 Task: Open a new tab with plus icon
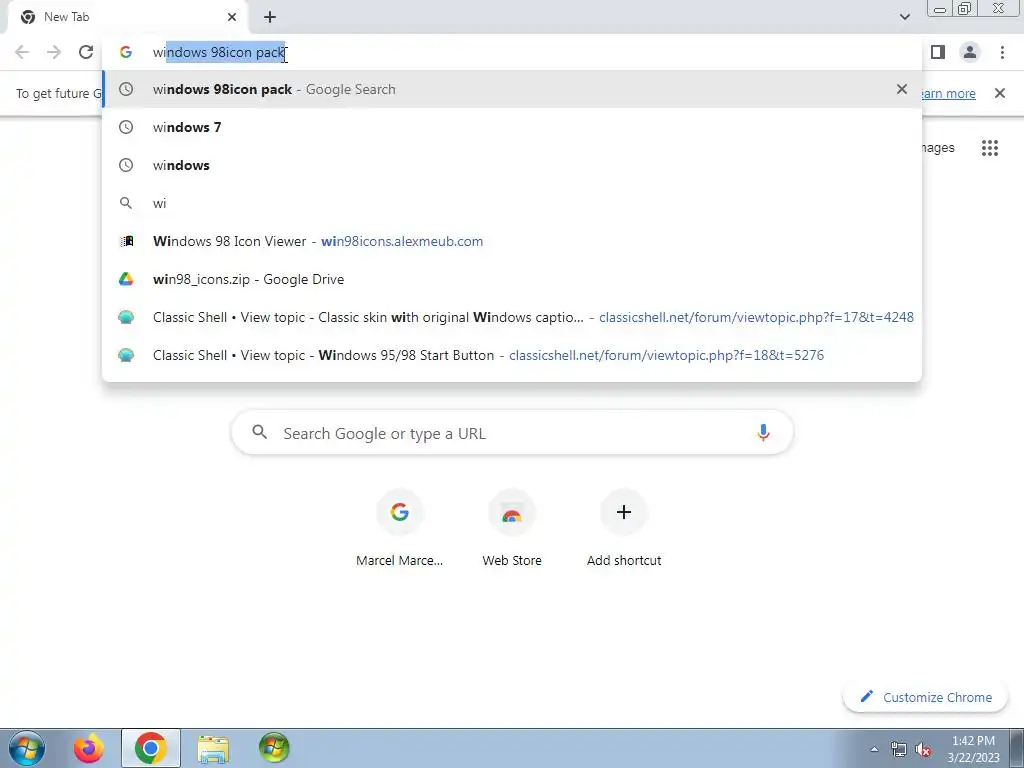click(270, 17)
